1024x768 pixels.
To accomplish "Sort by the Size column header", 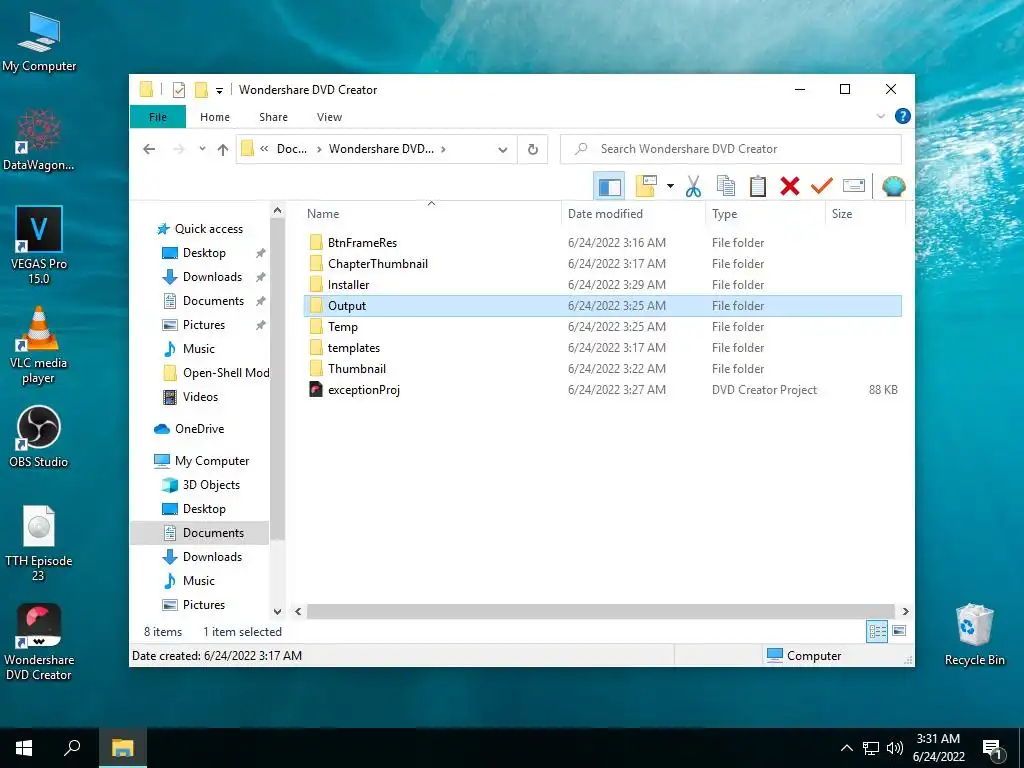I will [x=842, y=214].
